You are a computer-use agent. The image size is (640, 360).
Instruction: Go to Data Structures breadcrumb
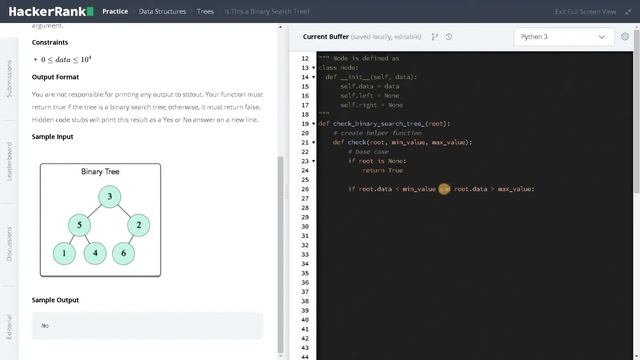pos(162,11)
